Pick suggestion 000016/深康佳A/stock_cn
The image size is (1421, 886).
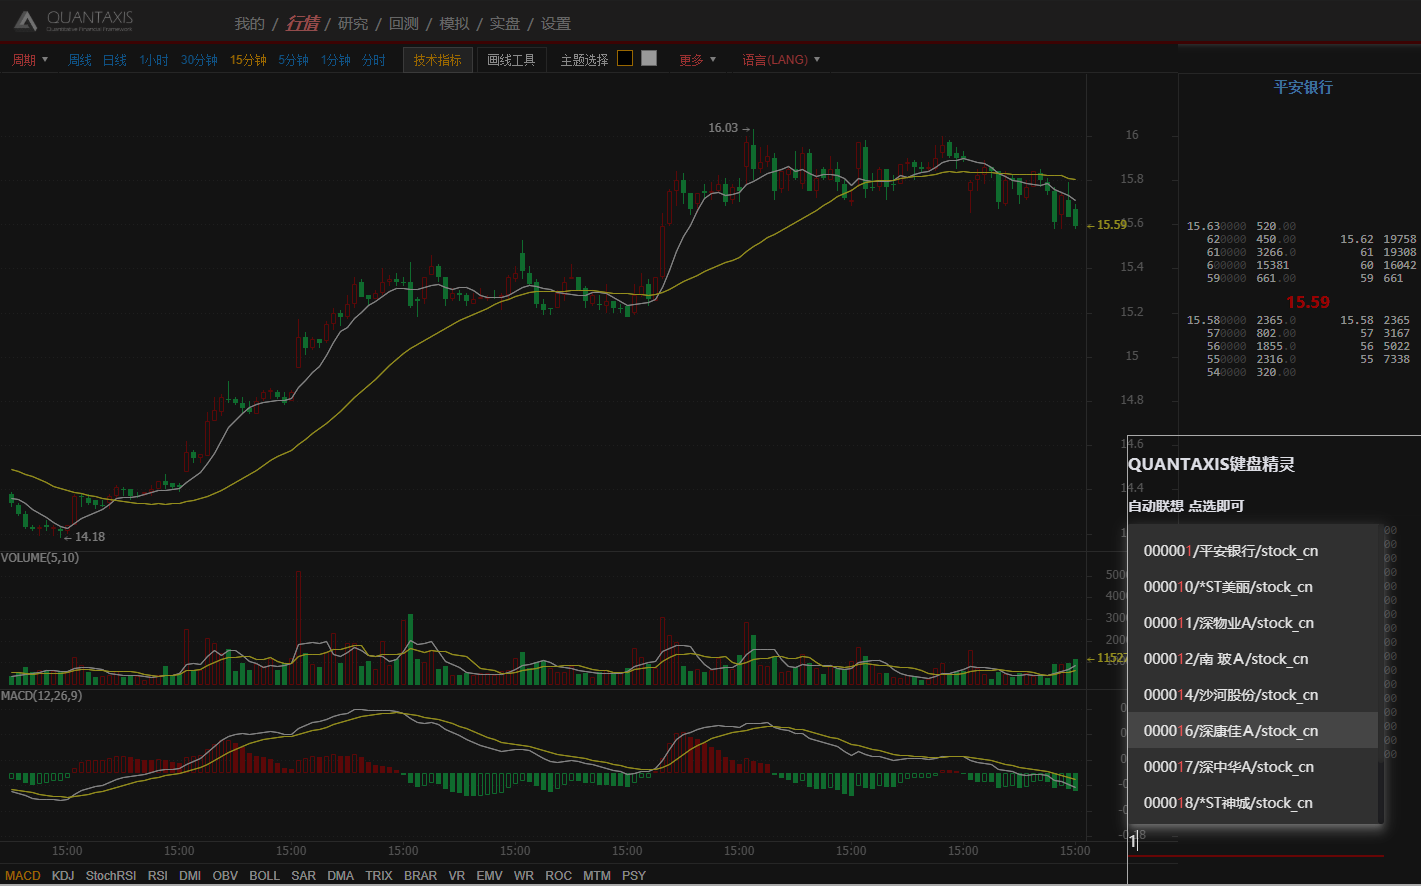pos(1253,731)
